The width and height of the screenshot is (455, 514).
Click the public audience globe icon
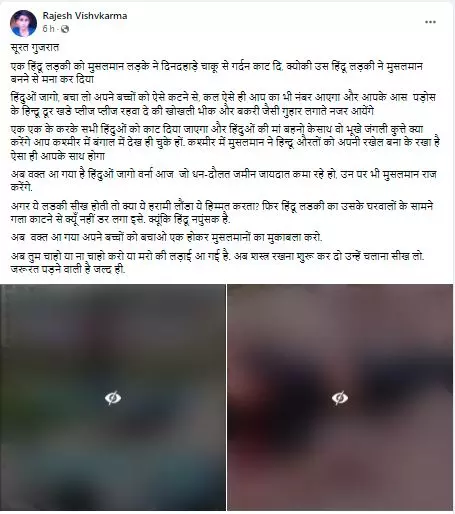[65, 29]
